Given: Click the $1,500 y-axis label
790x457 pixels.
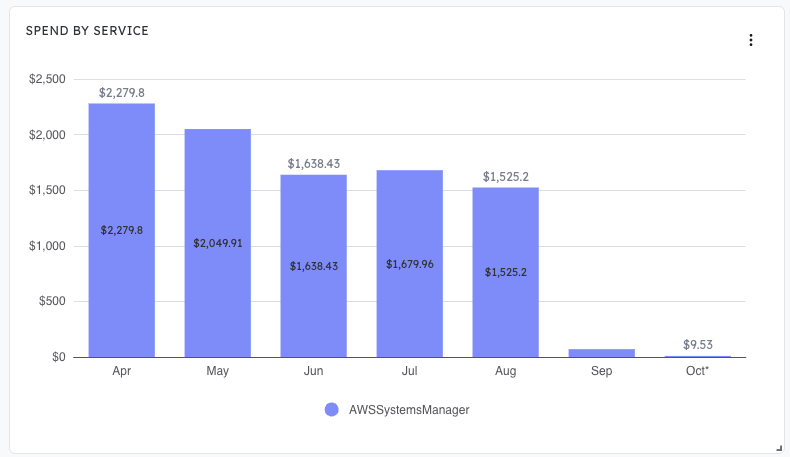Looking at the screenshot, I should point(47,190).
